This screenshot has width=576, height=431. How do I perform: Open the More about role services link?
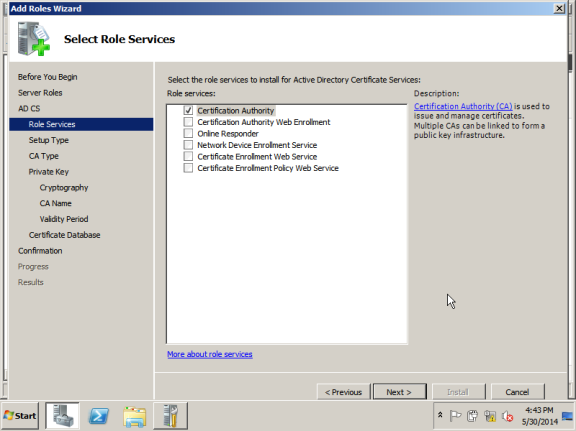coord(210,354)
